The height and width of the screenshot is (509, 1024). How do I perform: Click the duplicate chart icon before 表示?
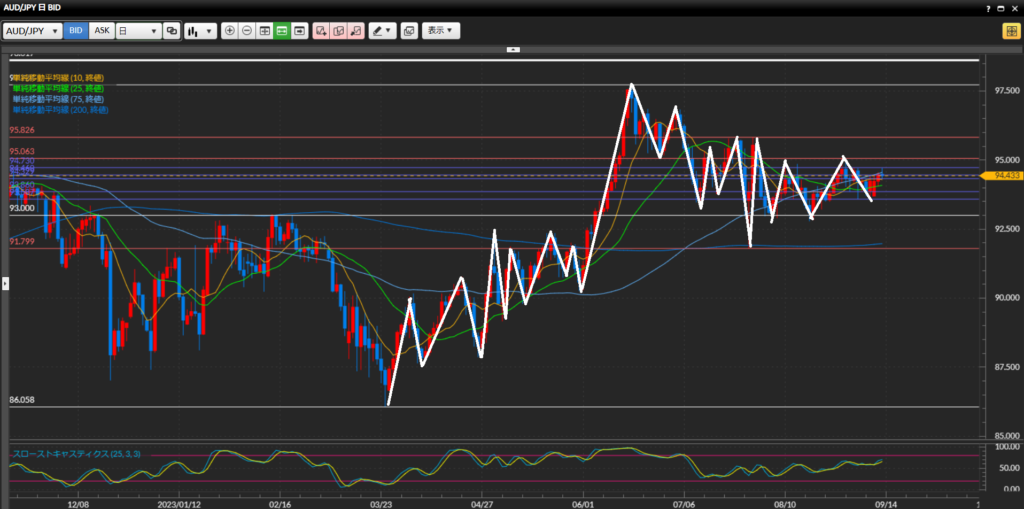click(x=408, y=31)
